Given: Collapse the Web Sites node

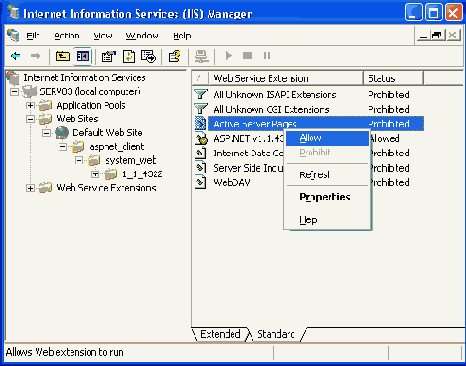Looking at the screenshot, I should tap(30, 119).
